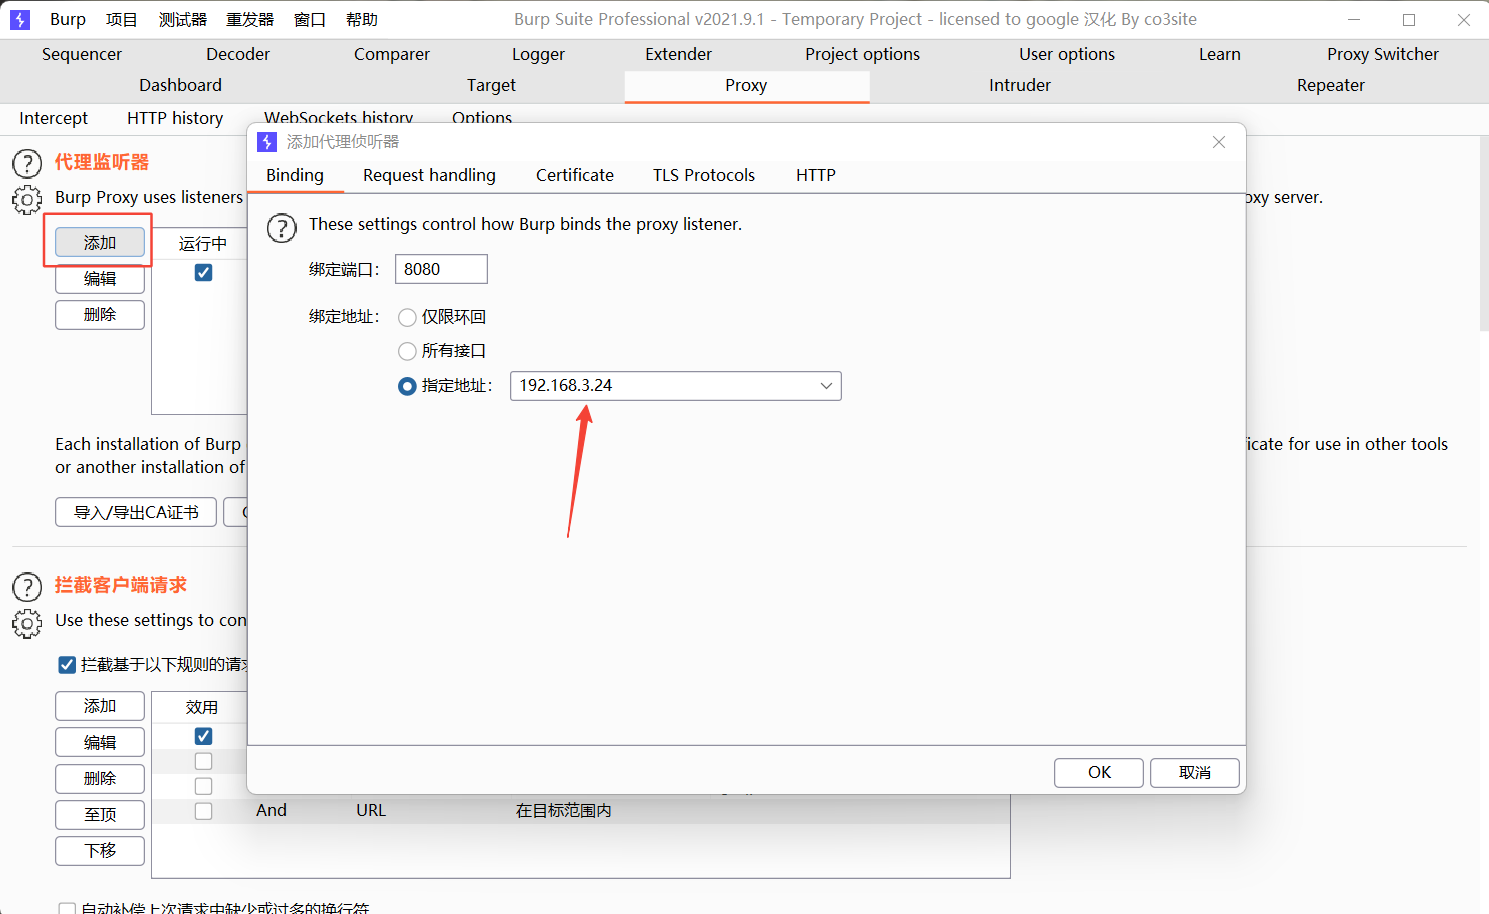
Task: Select the 仅限环回 radio option
Action: [x=407, y=317]
